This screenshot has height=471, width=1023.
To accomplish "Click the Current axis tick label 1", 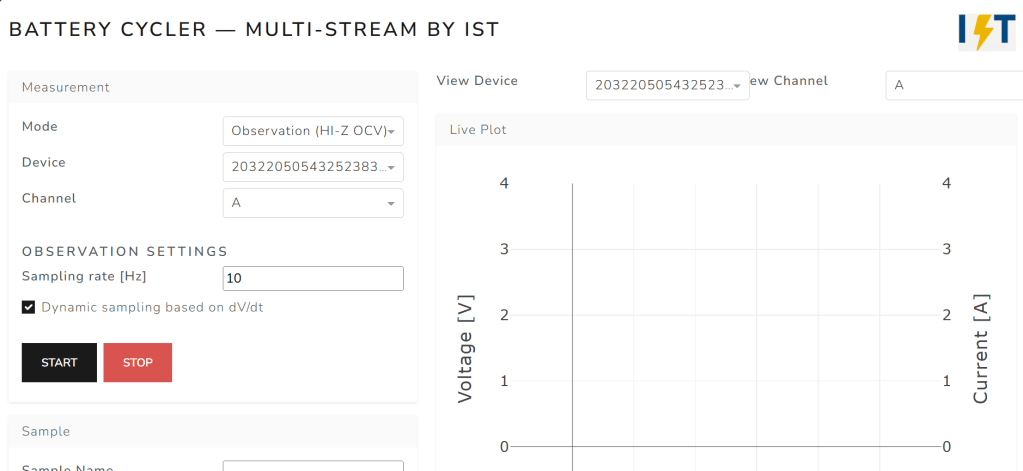I will point(946,381).
